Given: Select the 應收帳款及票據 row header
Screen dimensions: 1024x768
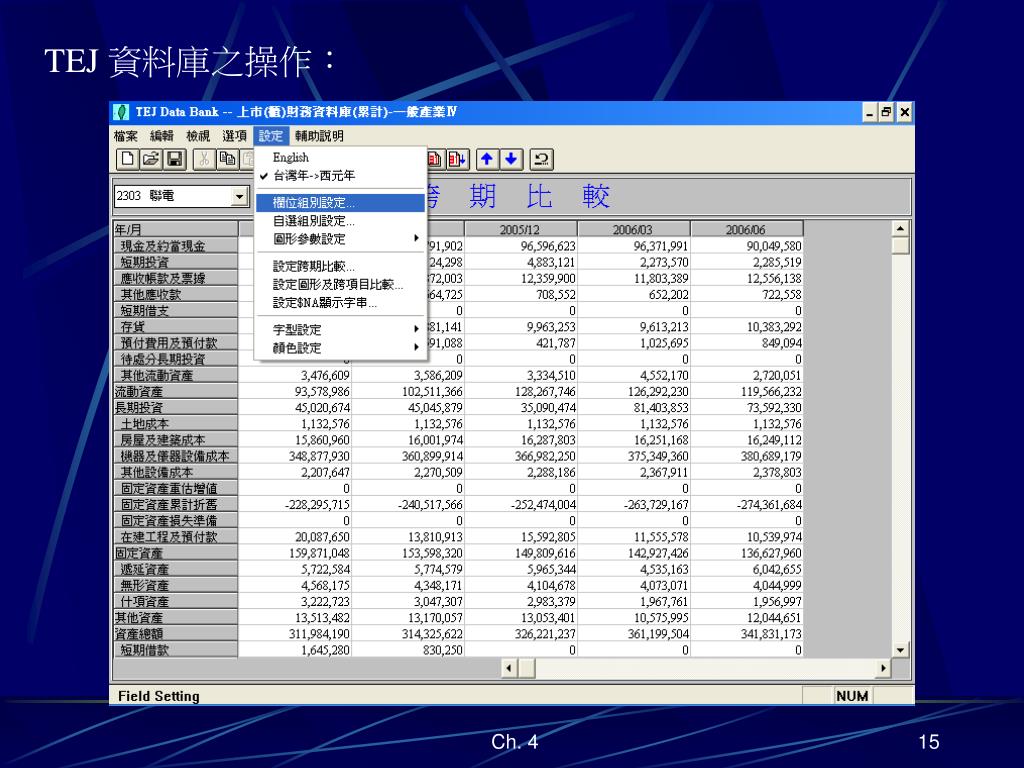Looking at the screenshot, I should click(x=176, y=278).
